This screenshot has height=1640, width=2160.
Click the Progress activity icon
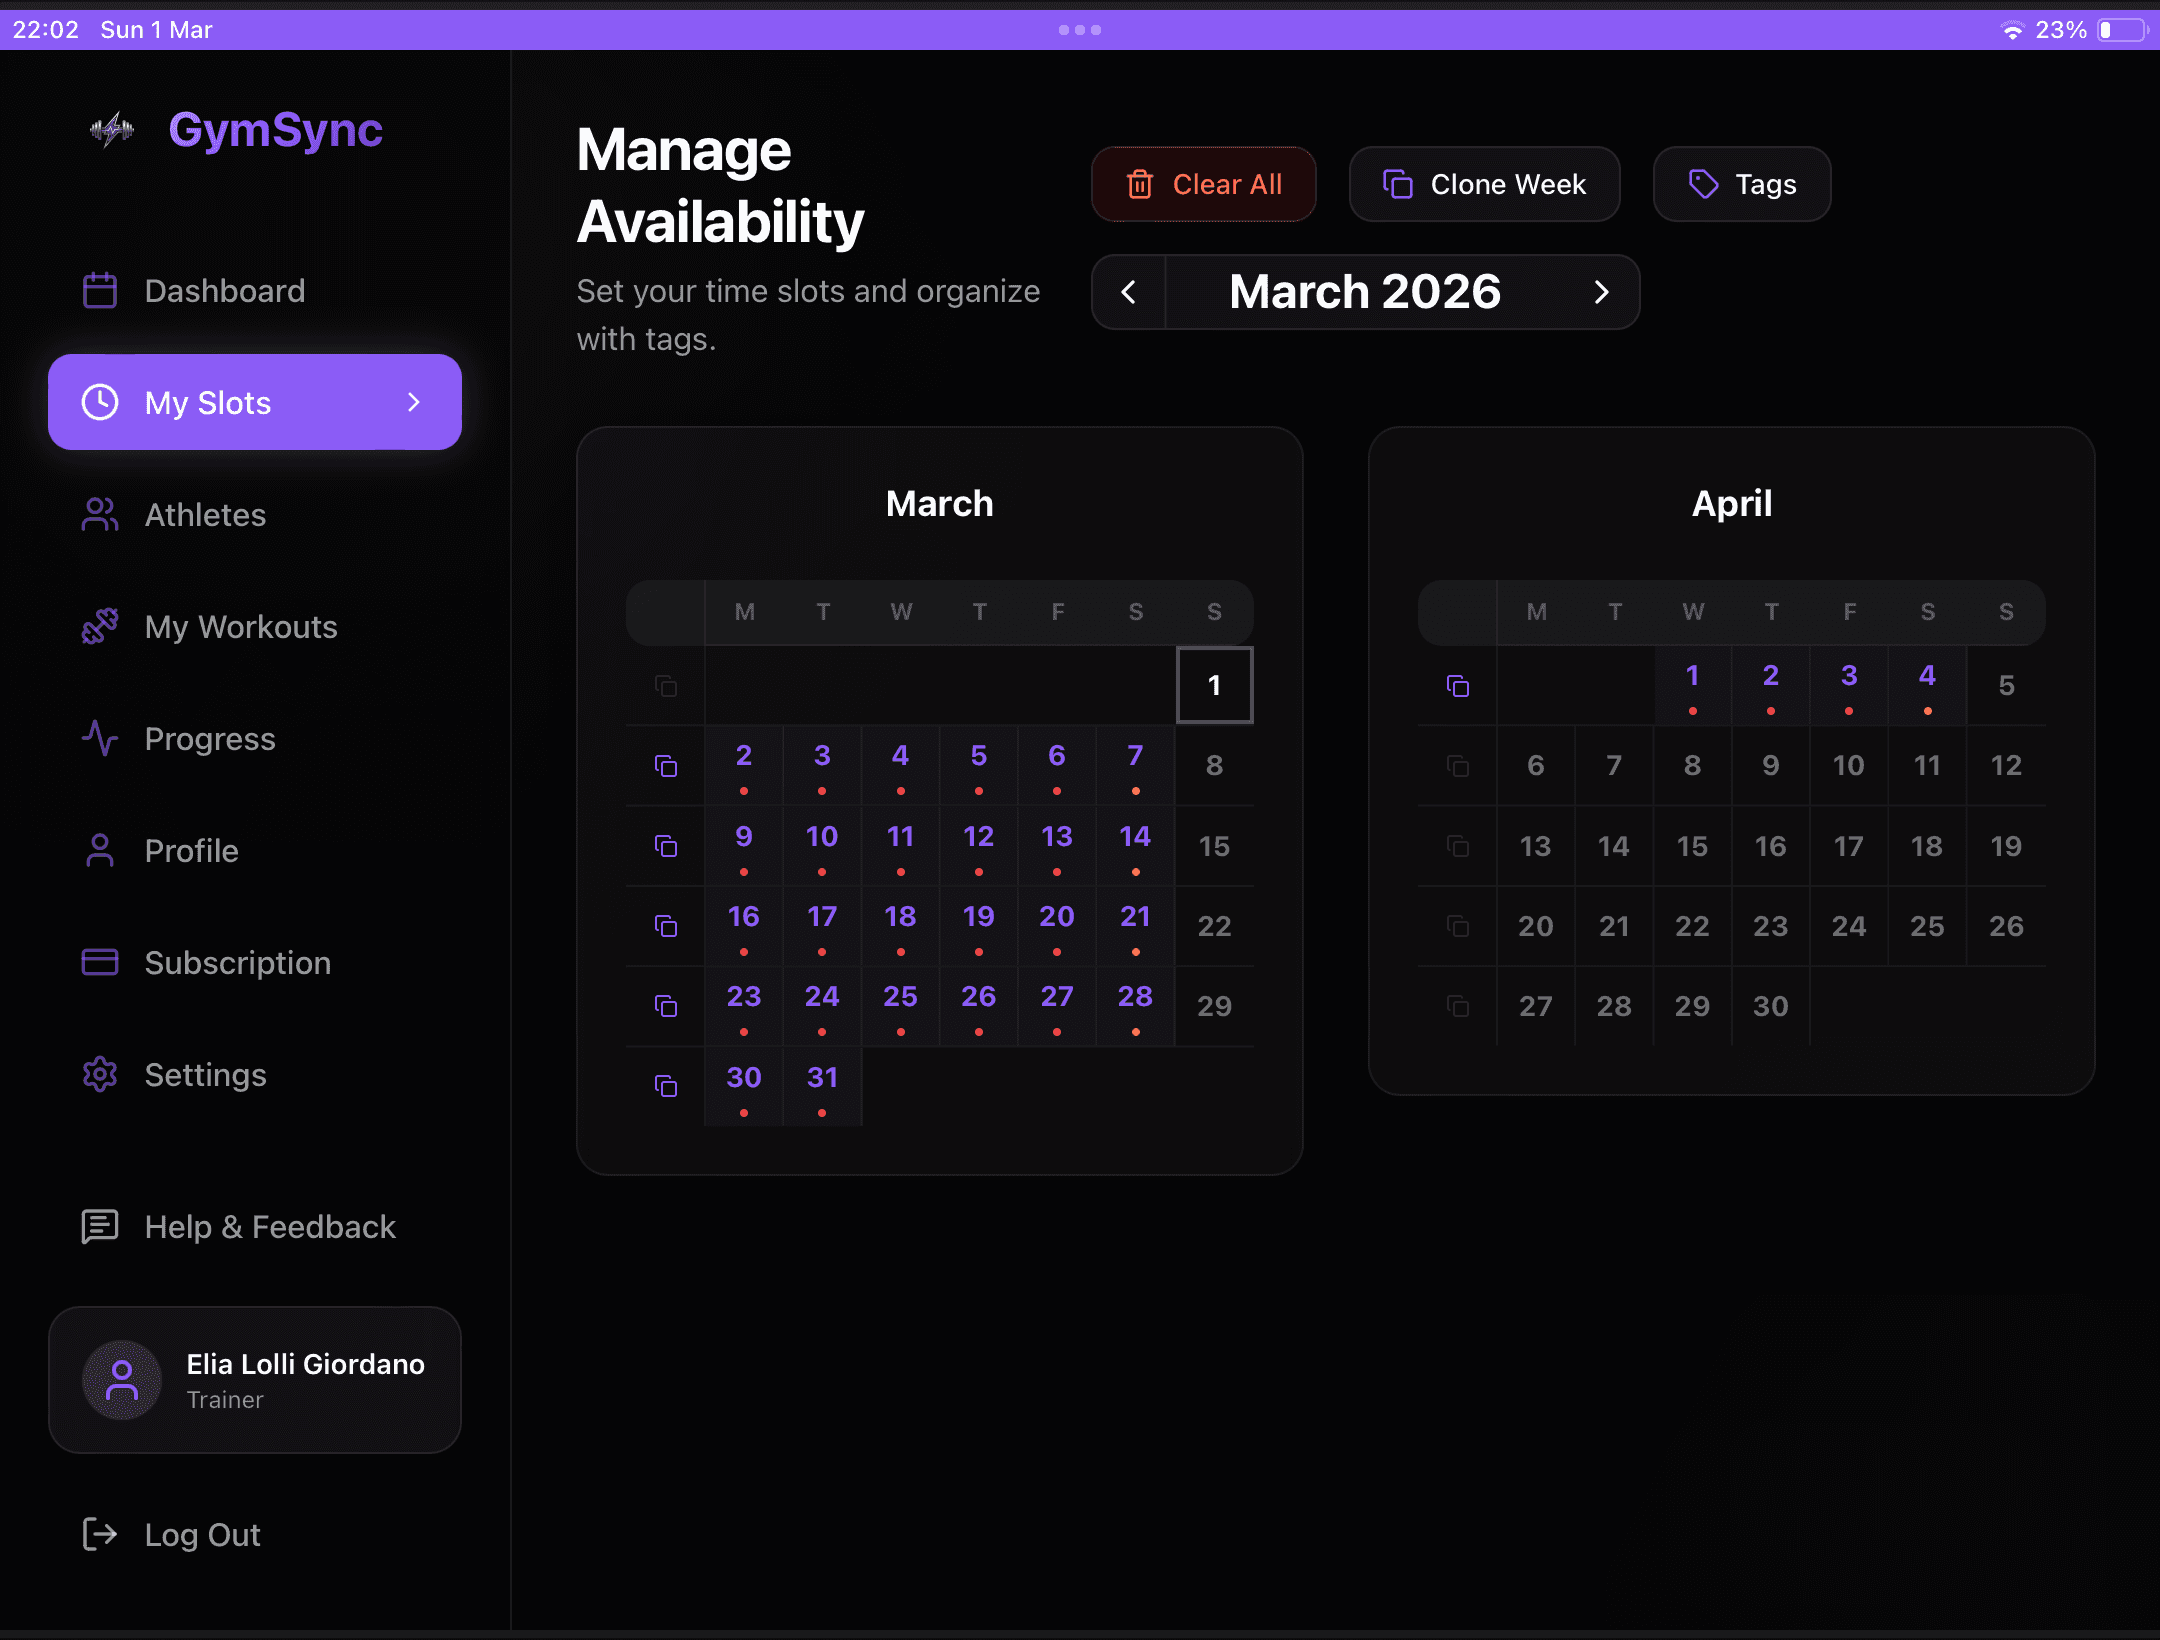tap(100, 738)
